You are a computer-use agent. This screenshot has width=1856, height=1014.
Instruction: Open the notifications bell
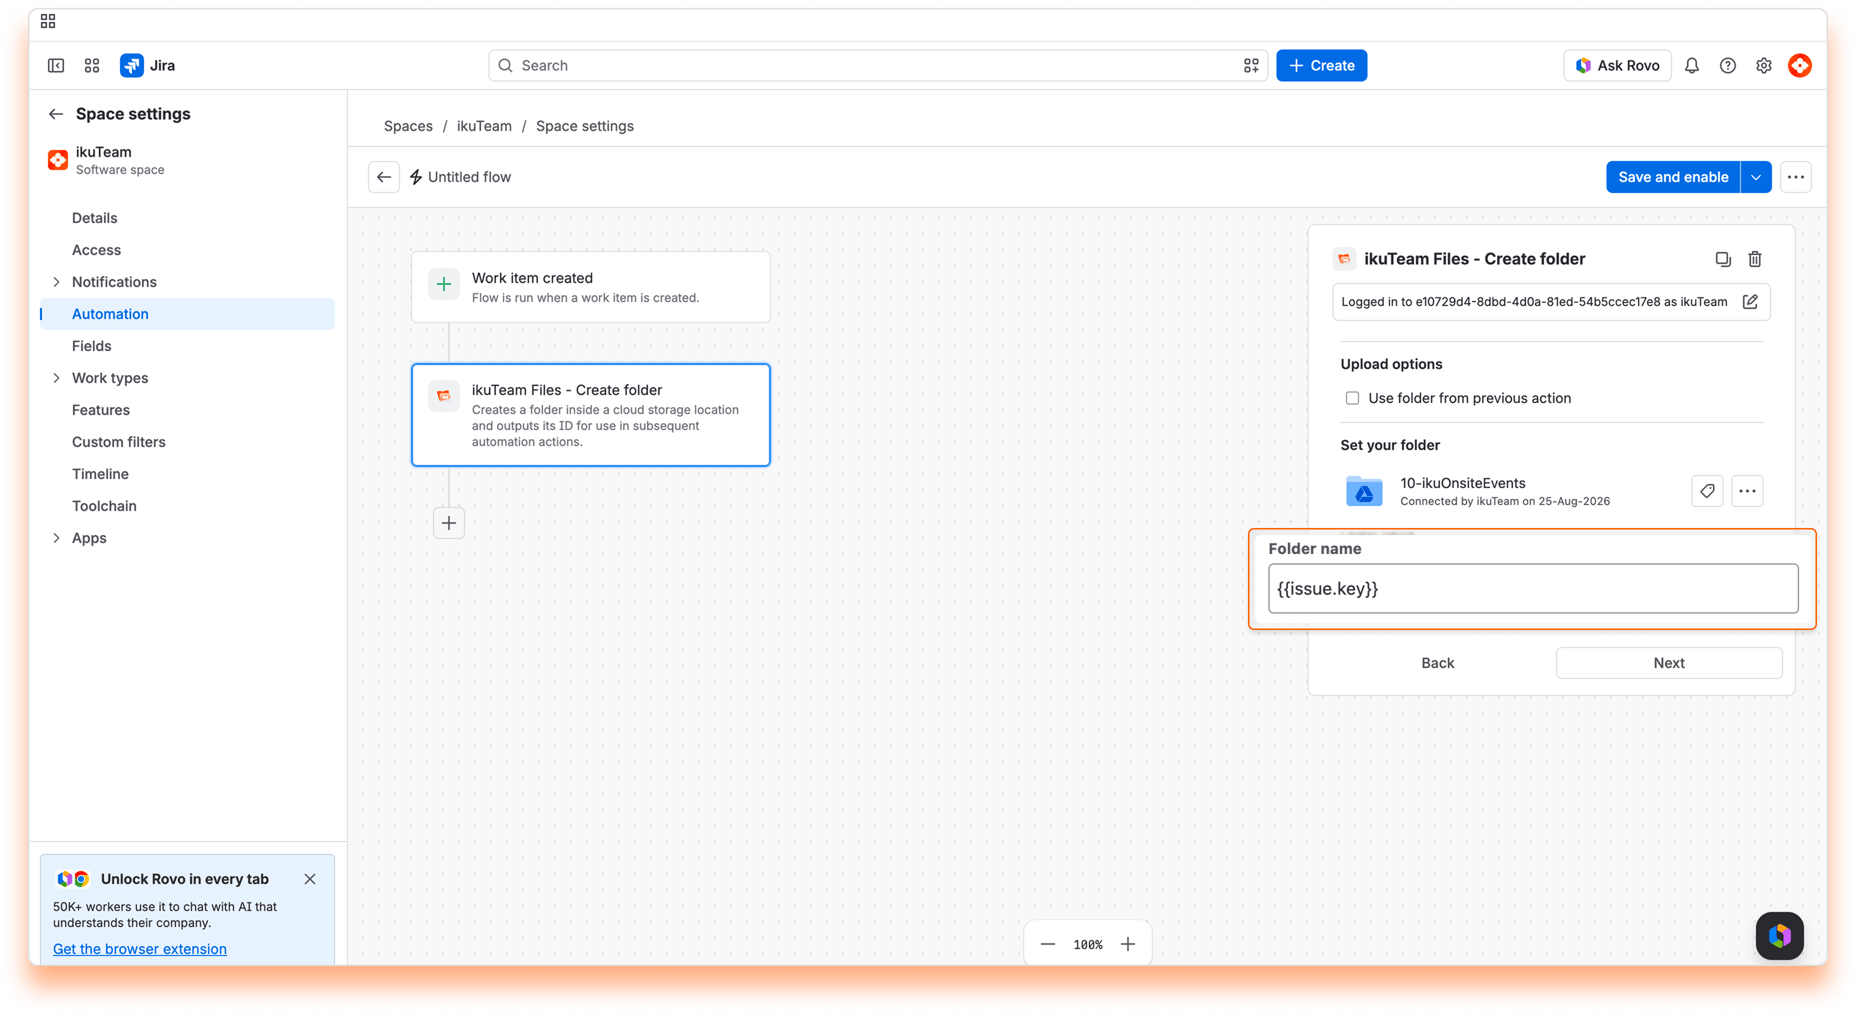pyautogui.click(x=1692, y=65)
